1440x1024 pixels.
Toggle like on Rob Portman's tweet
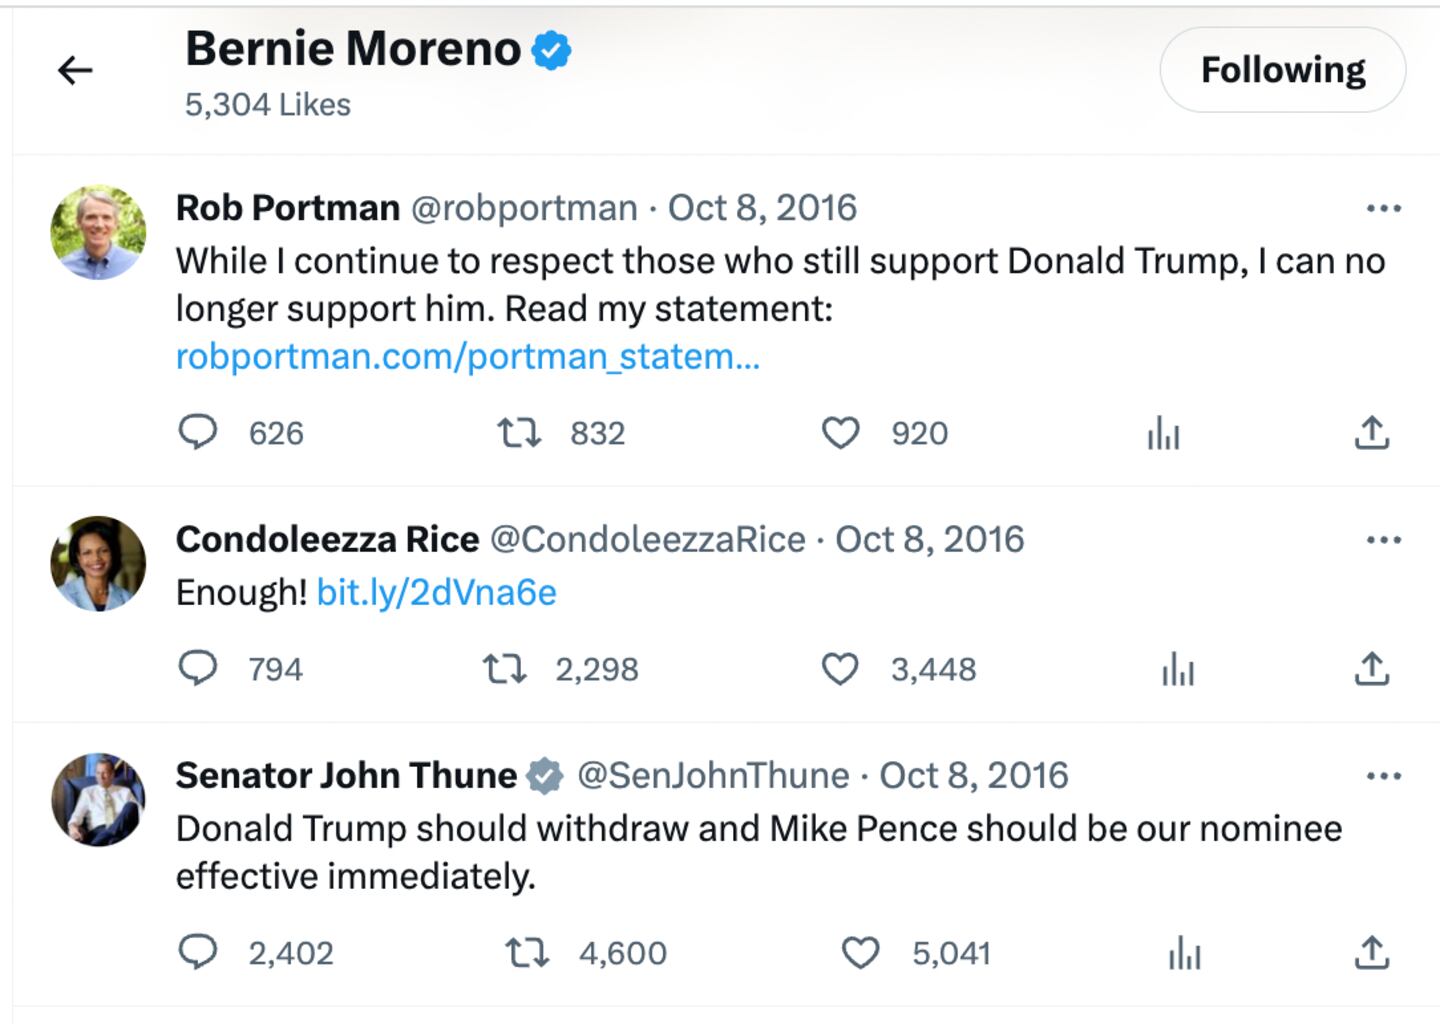point(841,432)
